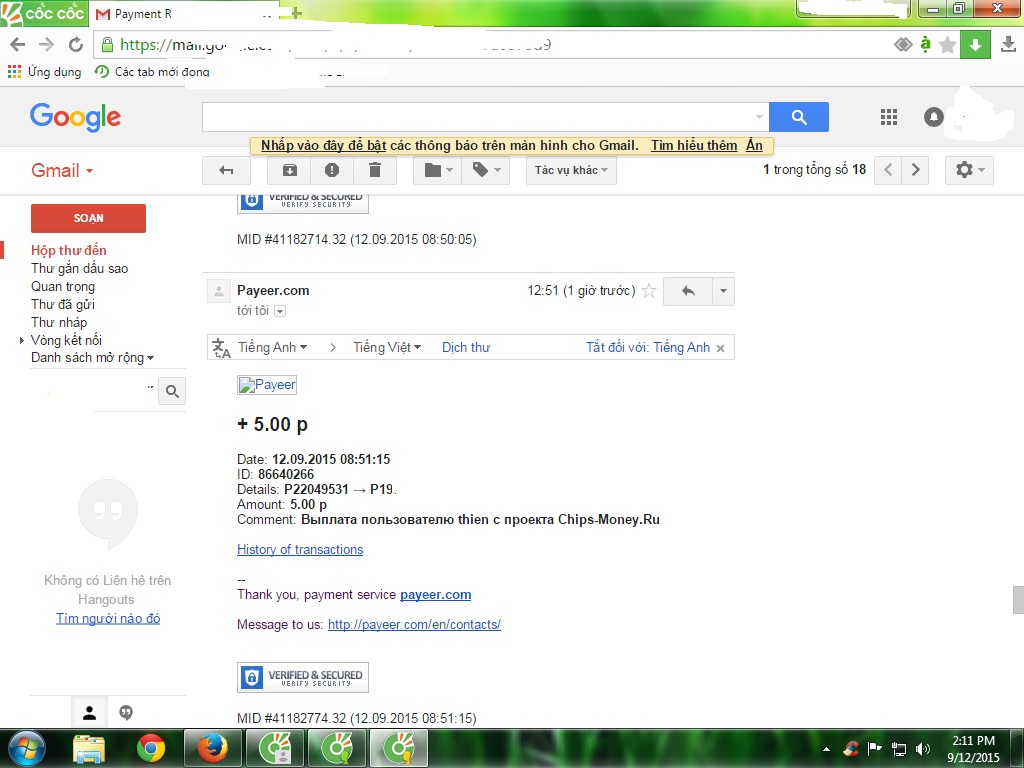Show details arrow next to tới tôi
This screenshot has height=768, width=1024.
(280, 311)
